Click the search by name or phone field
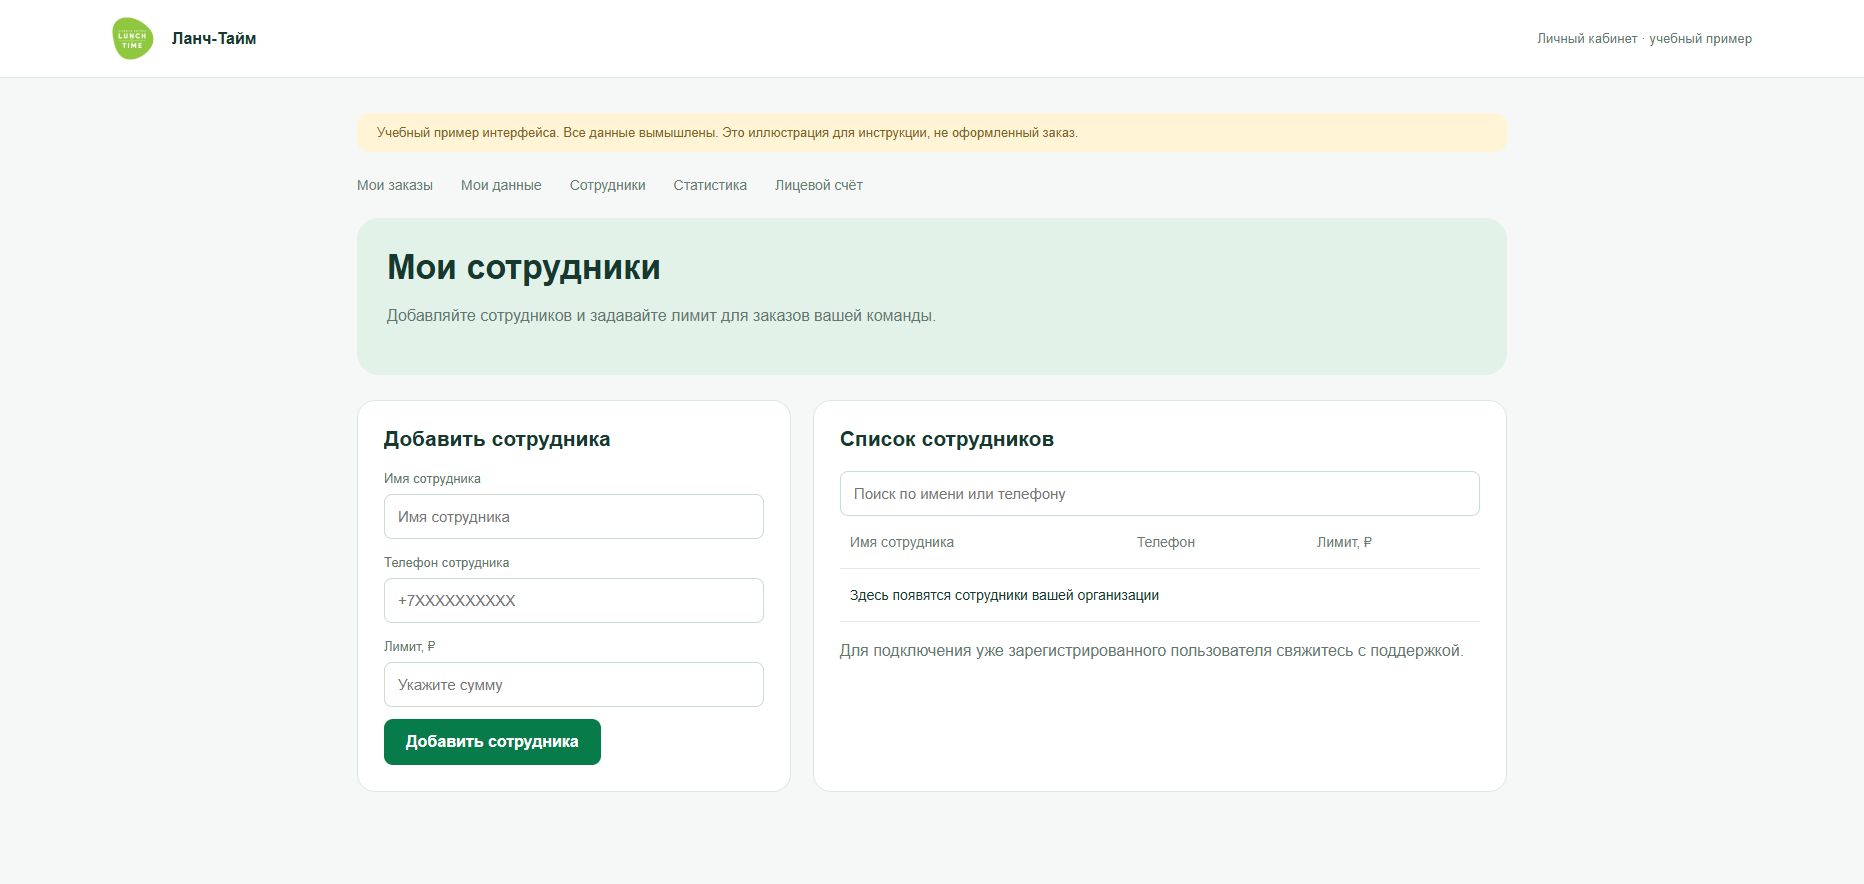The height and width of the screenshot is (884, 1864). tap(1160, 494)
